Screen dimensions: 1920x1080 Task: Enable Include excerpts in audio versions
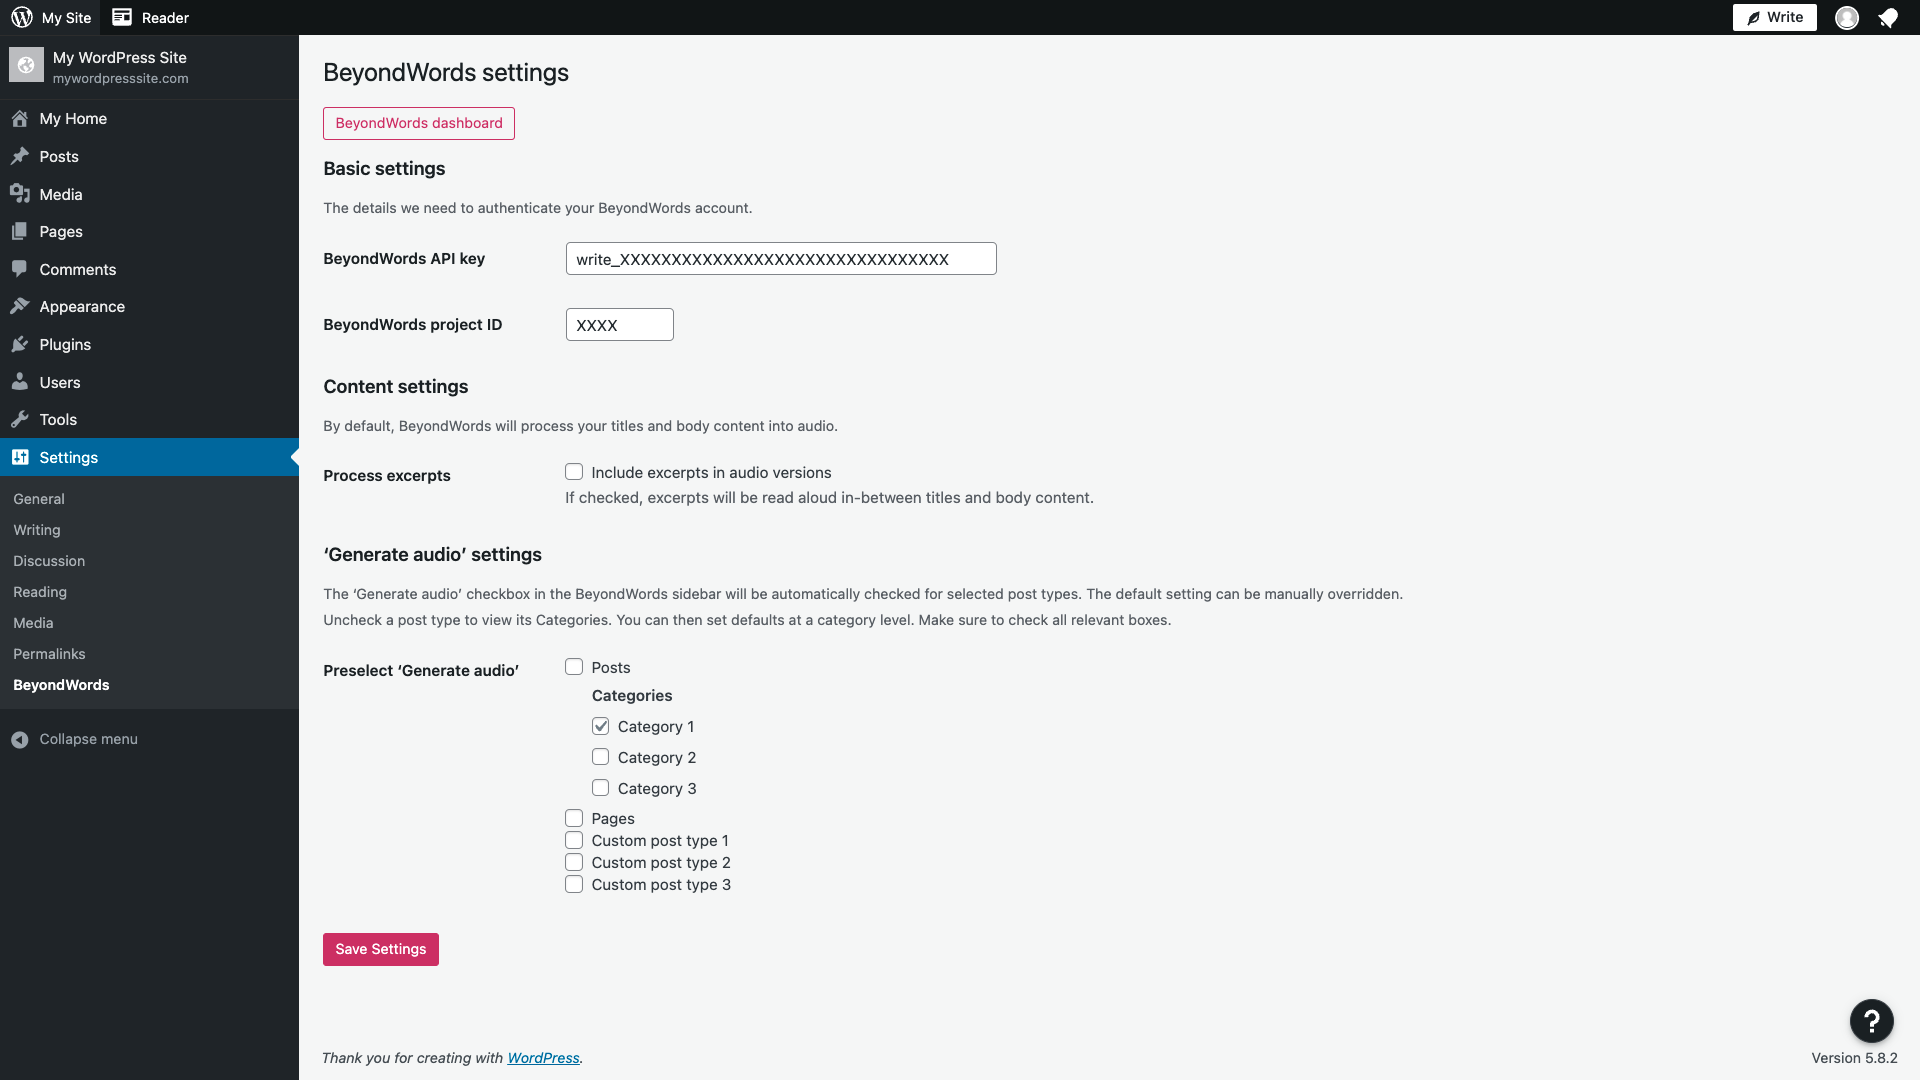click(x=574, y=472)
